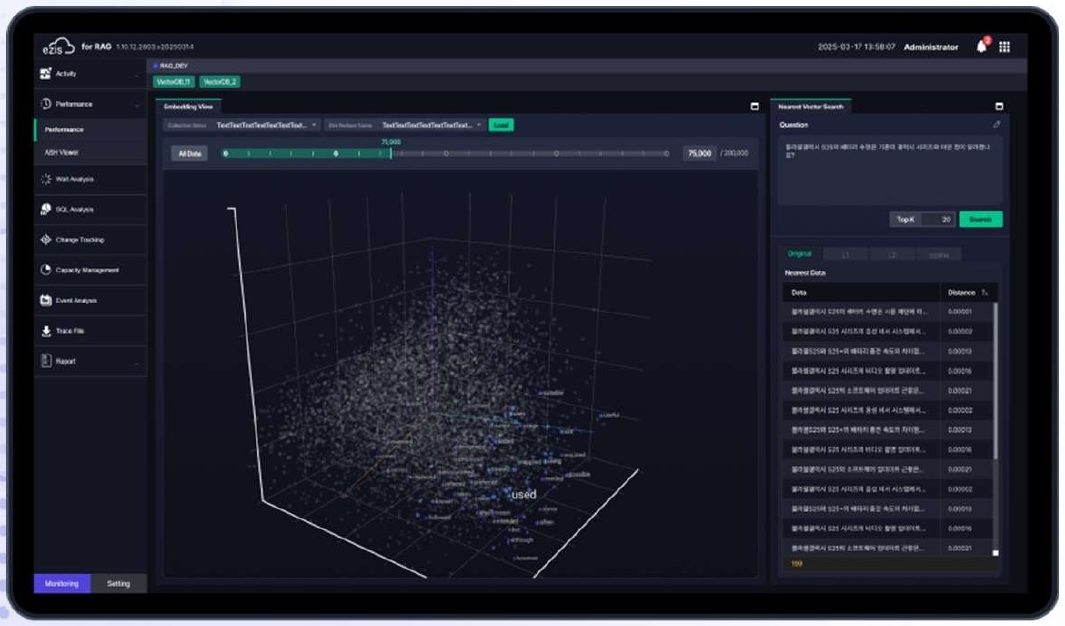This screenshot has height=626, width=1065.
Task: Select the VectorDB_2 tag
Action: (x=219, y=81)
